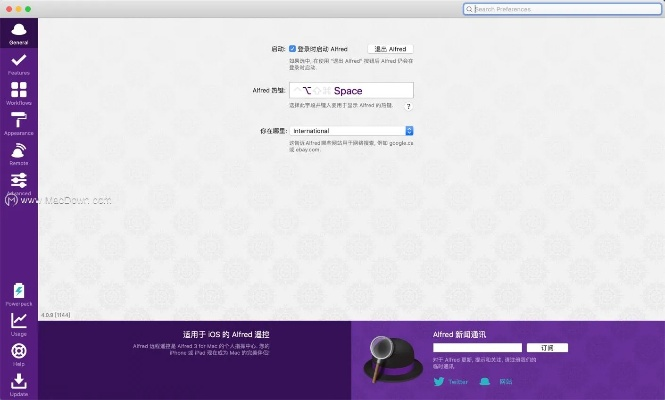The height and width of the screenshot is (400, 665).
Task: Open the Powerpack section
Action: click(18, 294)
